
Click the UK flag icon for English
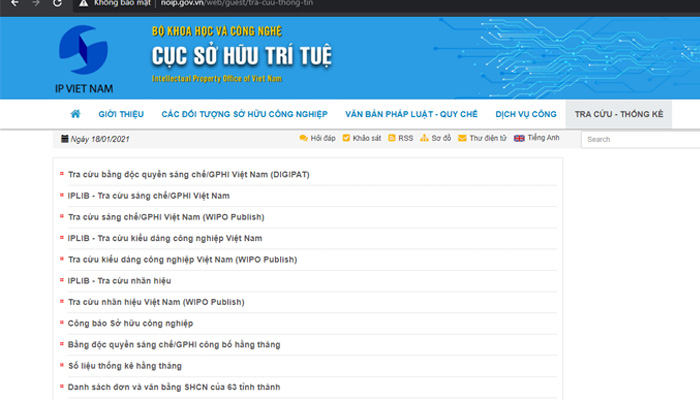point(519,138)
